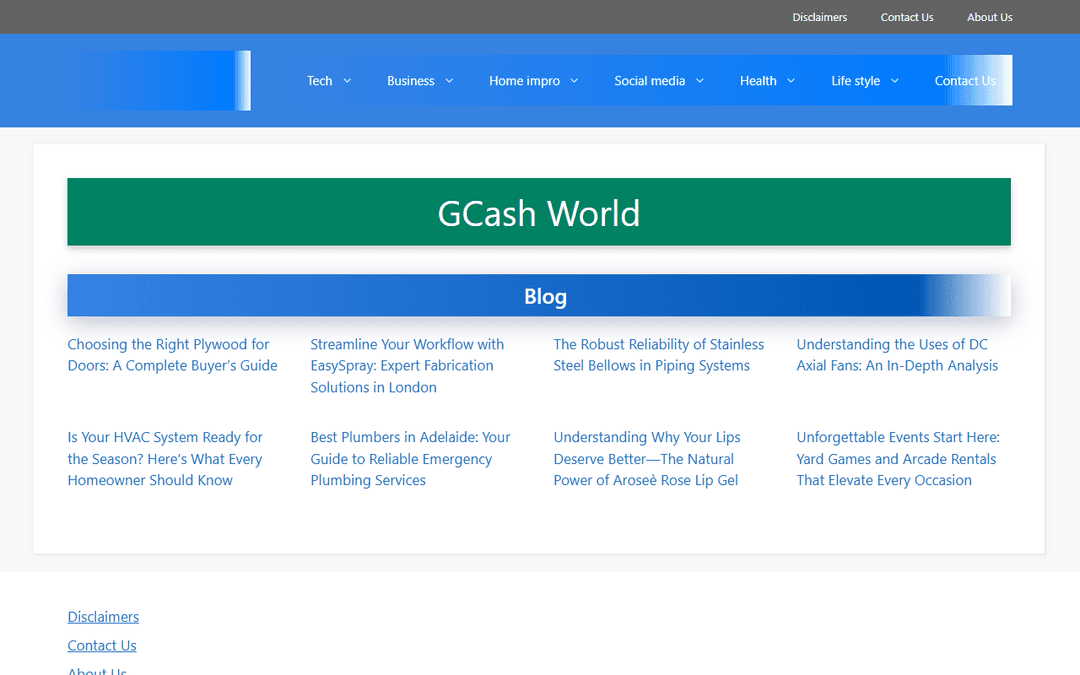Image resolution: width=1080 pixels, height=675 pixels.
Task: Open About Us in the top gray bar
Action: click(x=990, y=17)
